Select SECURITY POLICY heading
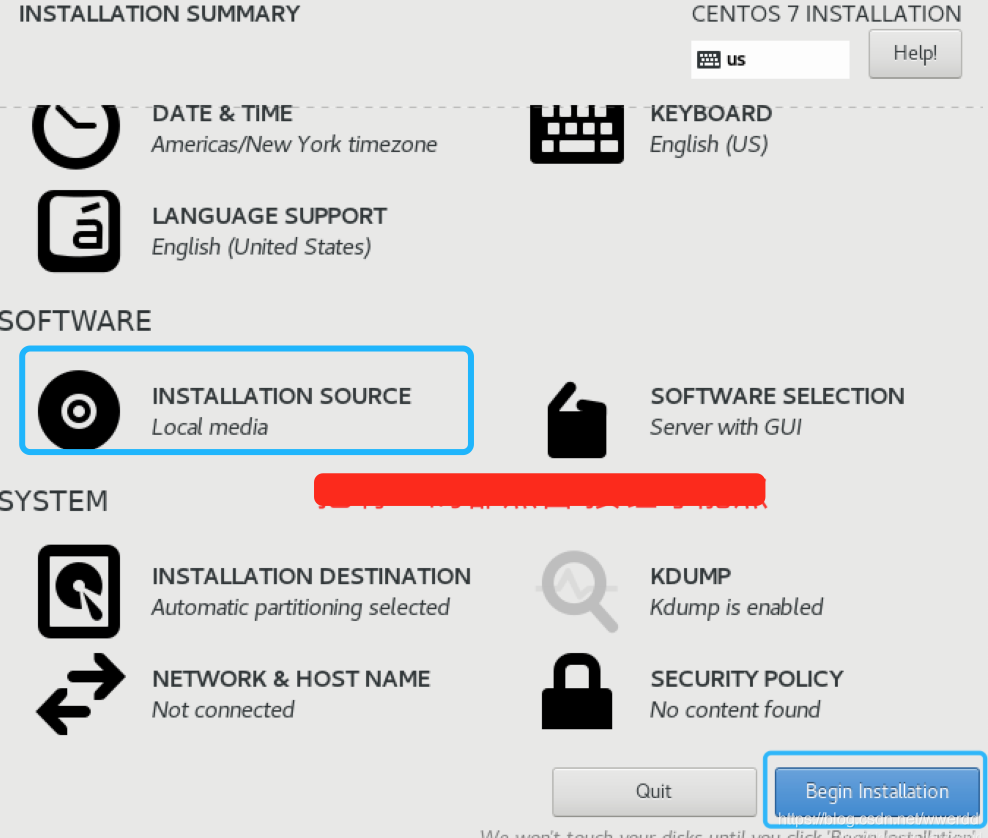The image size is (988, 838). point(747,679)
